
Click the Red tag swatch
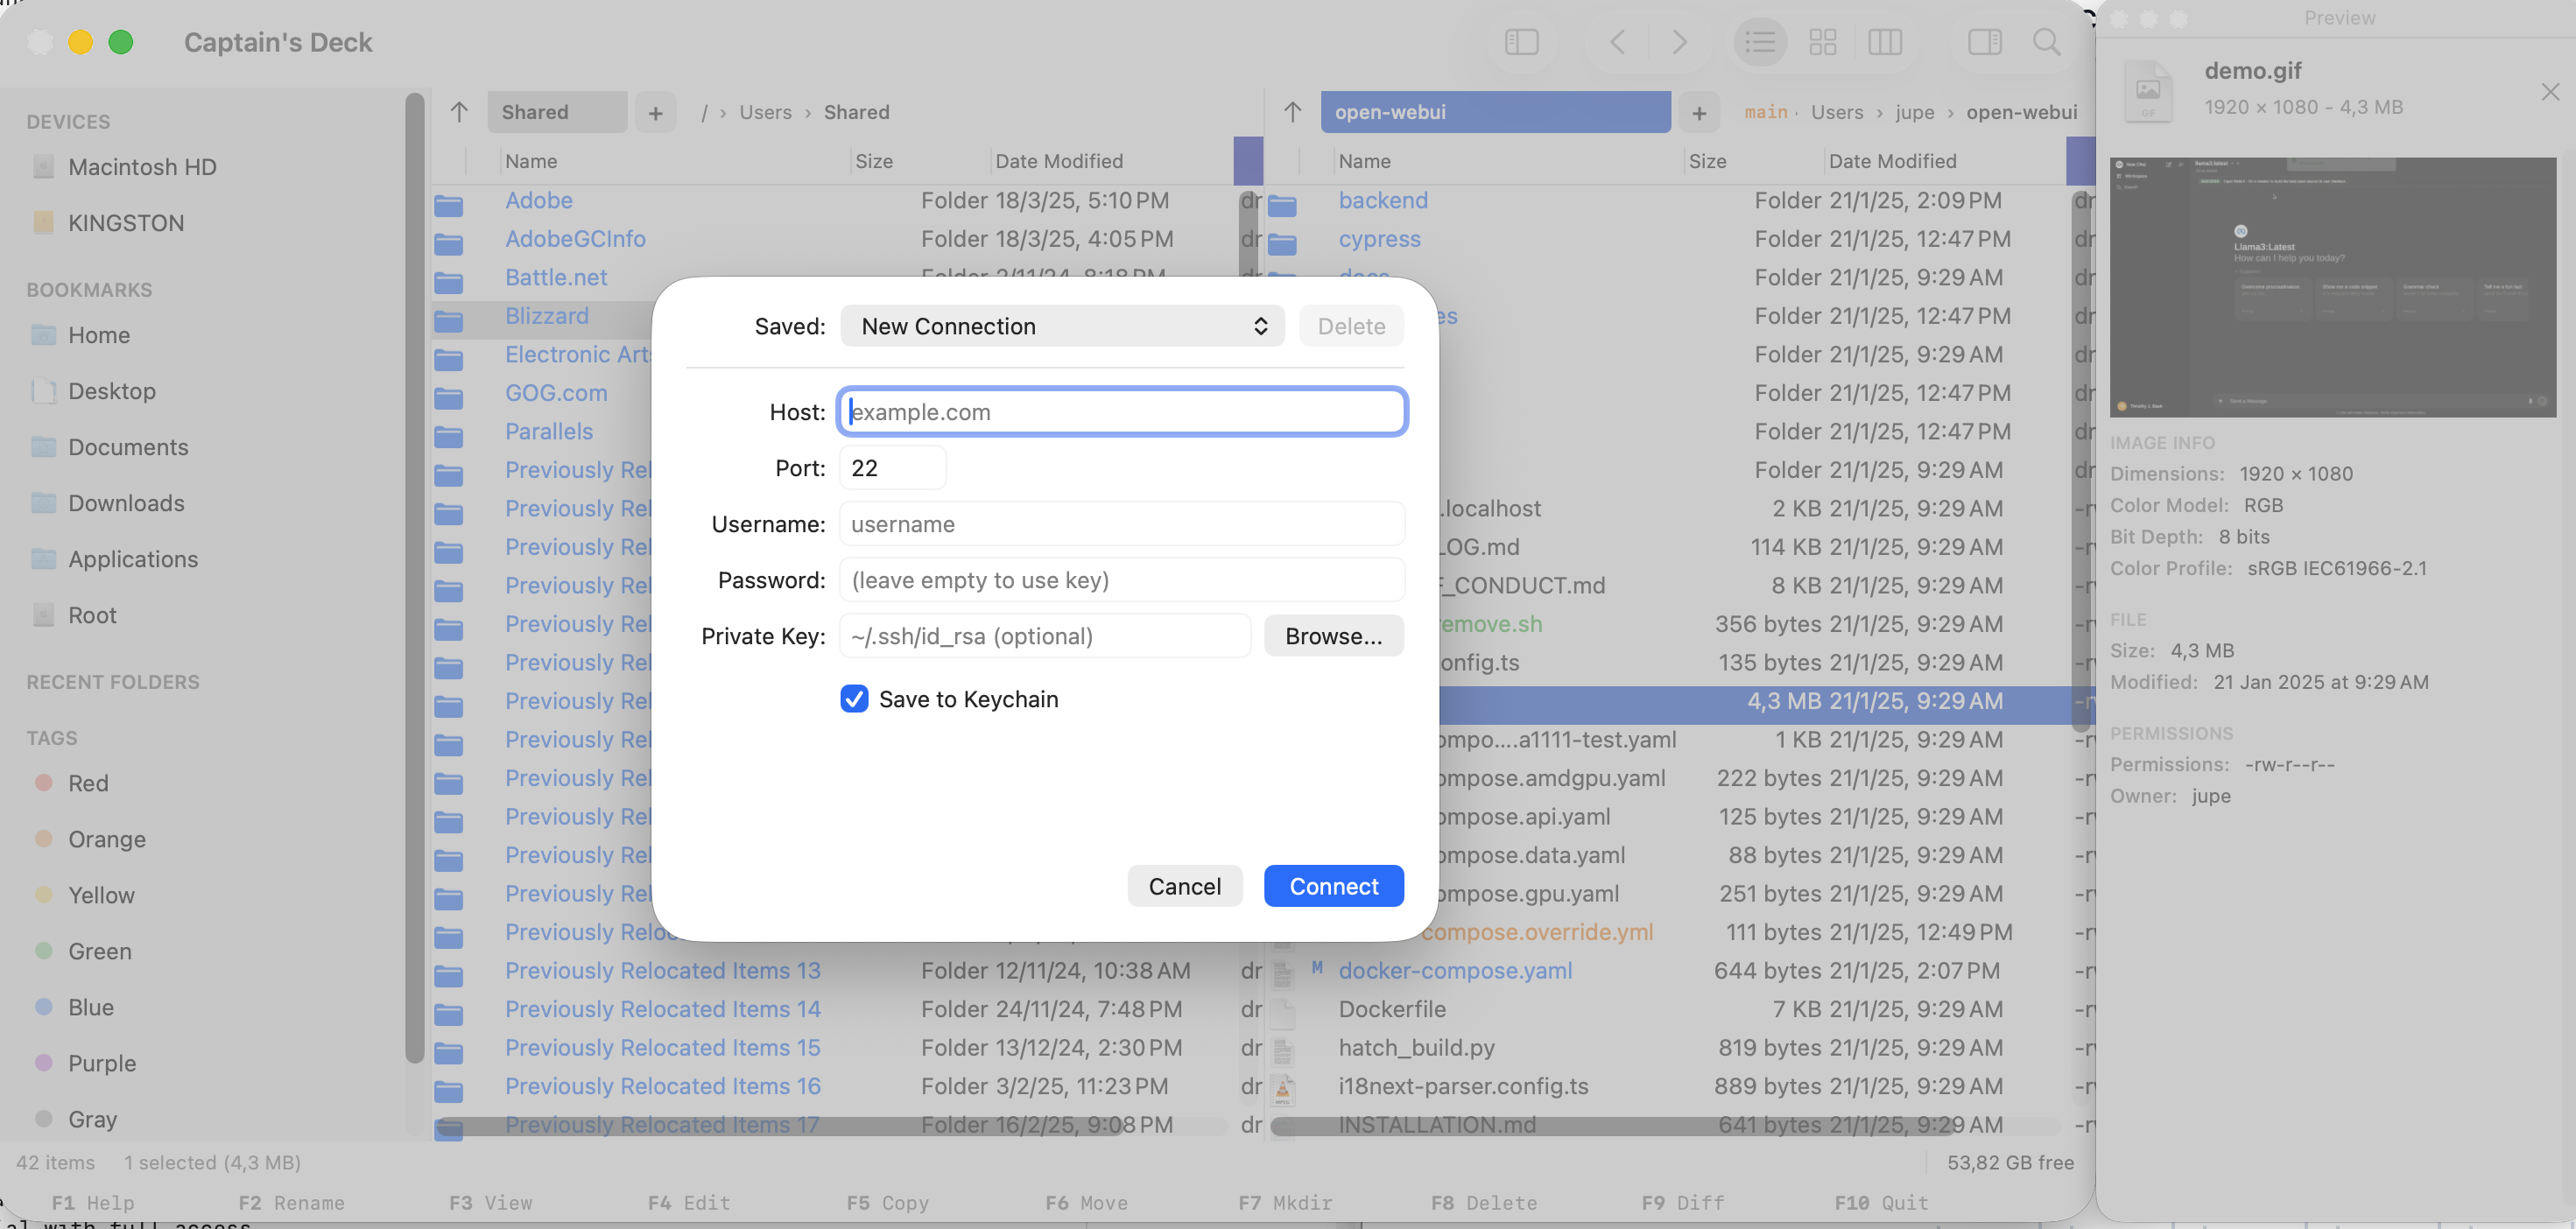[x=44, y=783]
